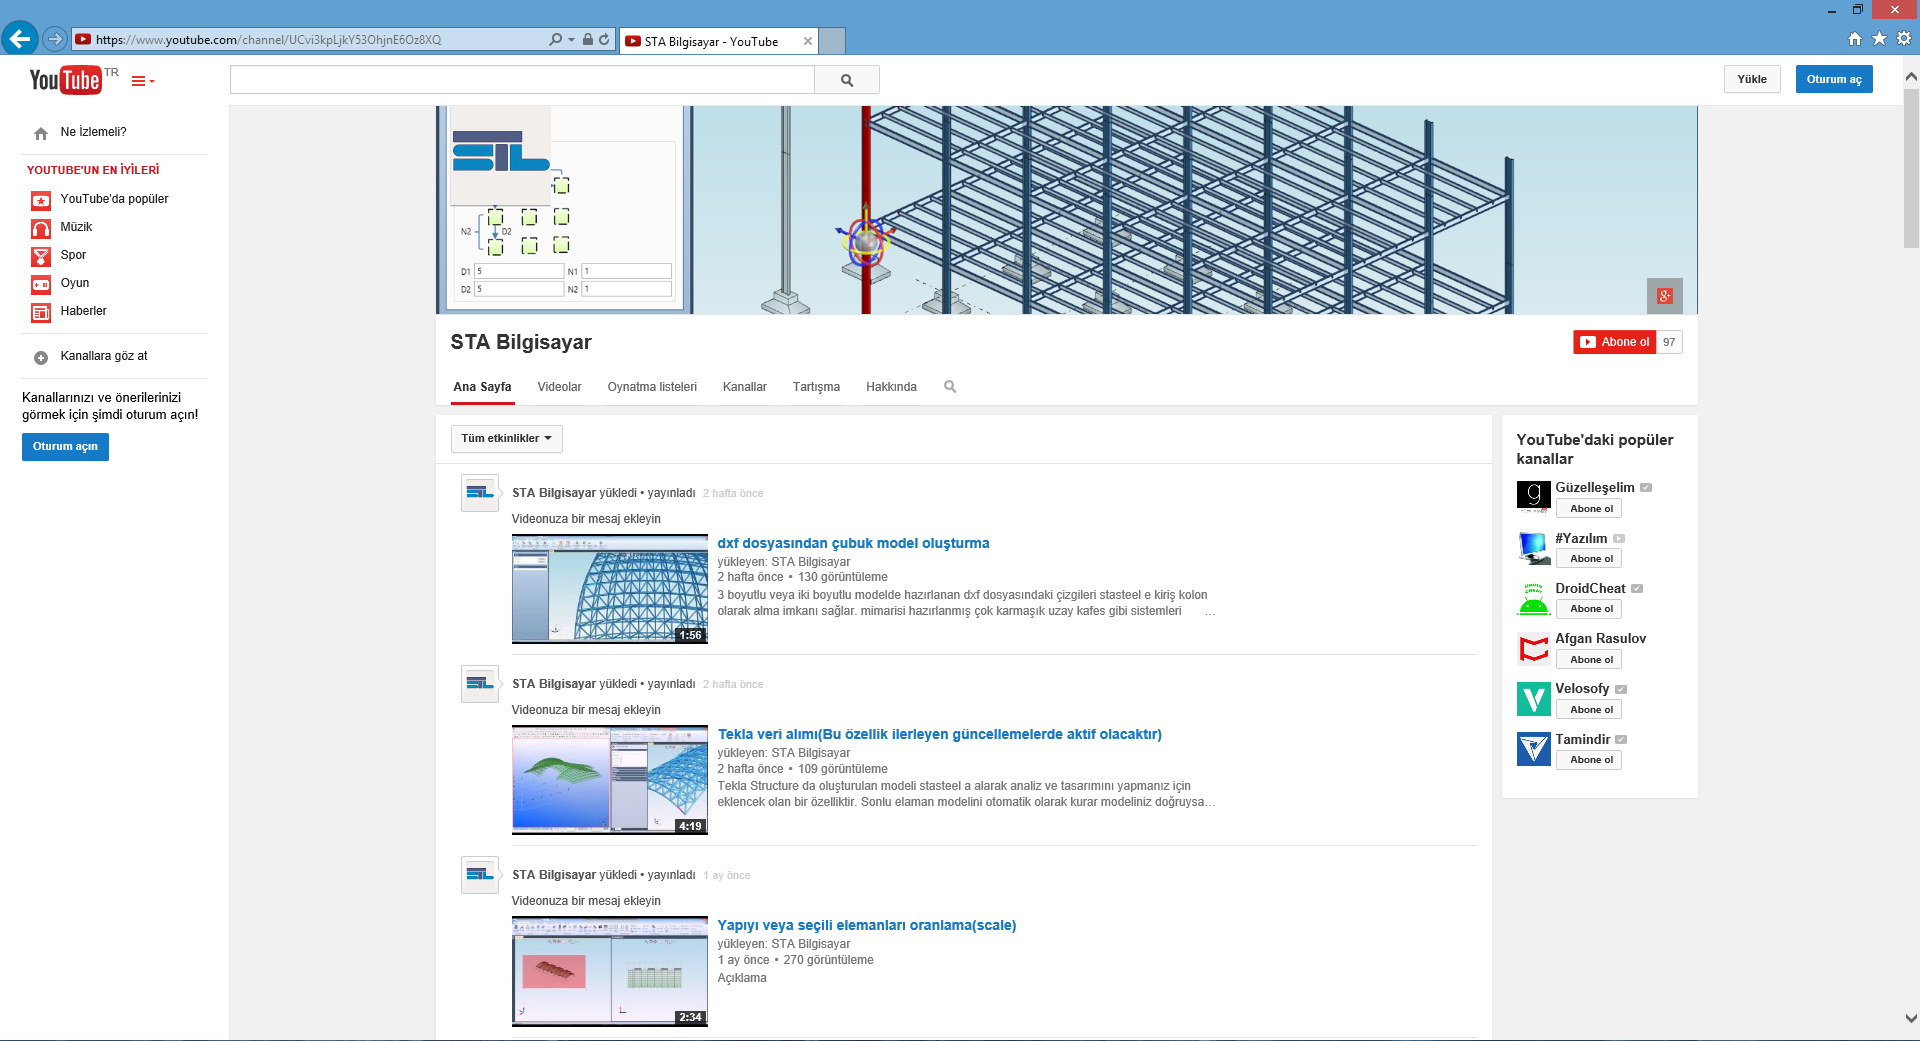Click the Yükle button

pos(1752,79)
